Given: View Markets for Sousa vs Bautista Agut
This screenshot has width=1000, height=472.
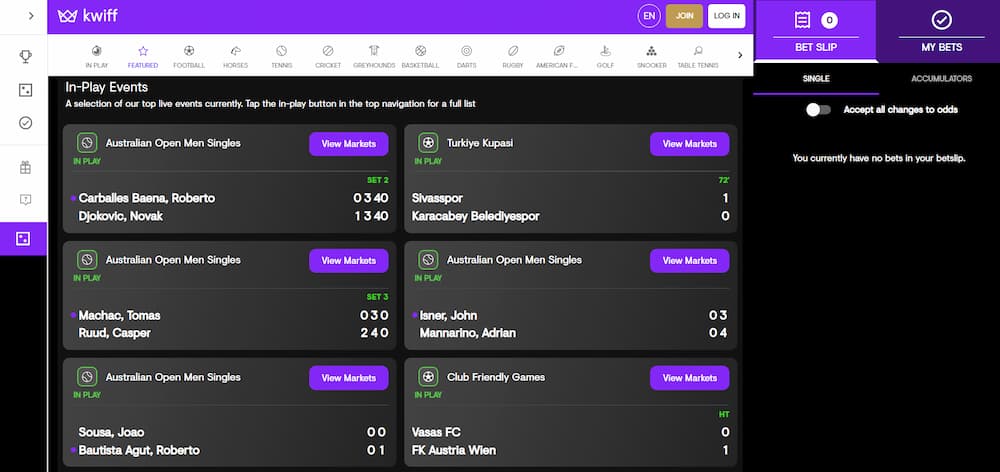Looking at the screenshot, I should 349,378.
